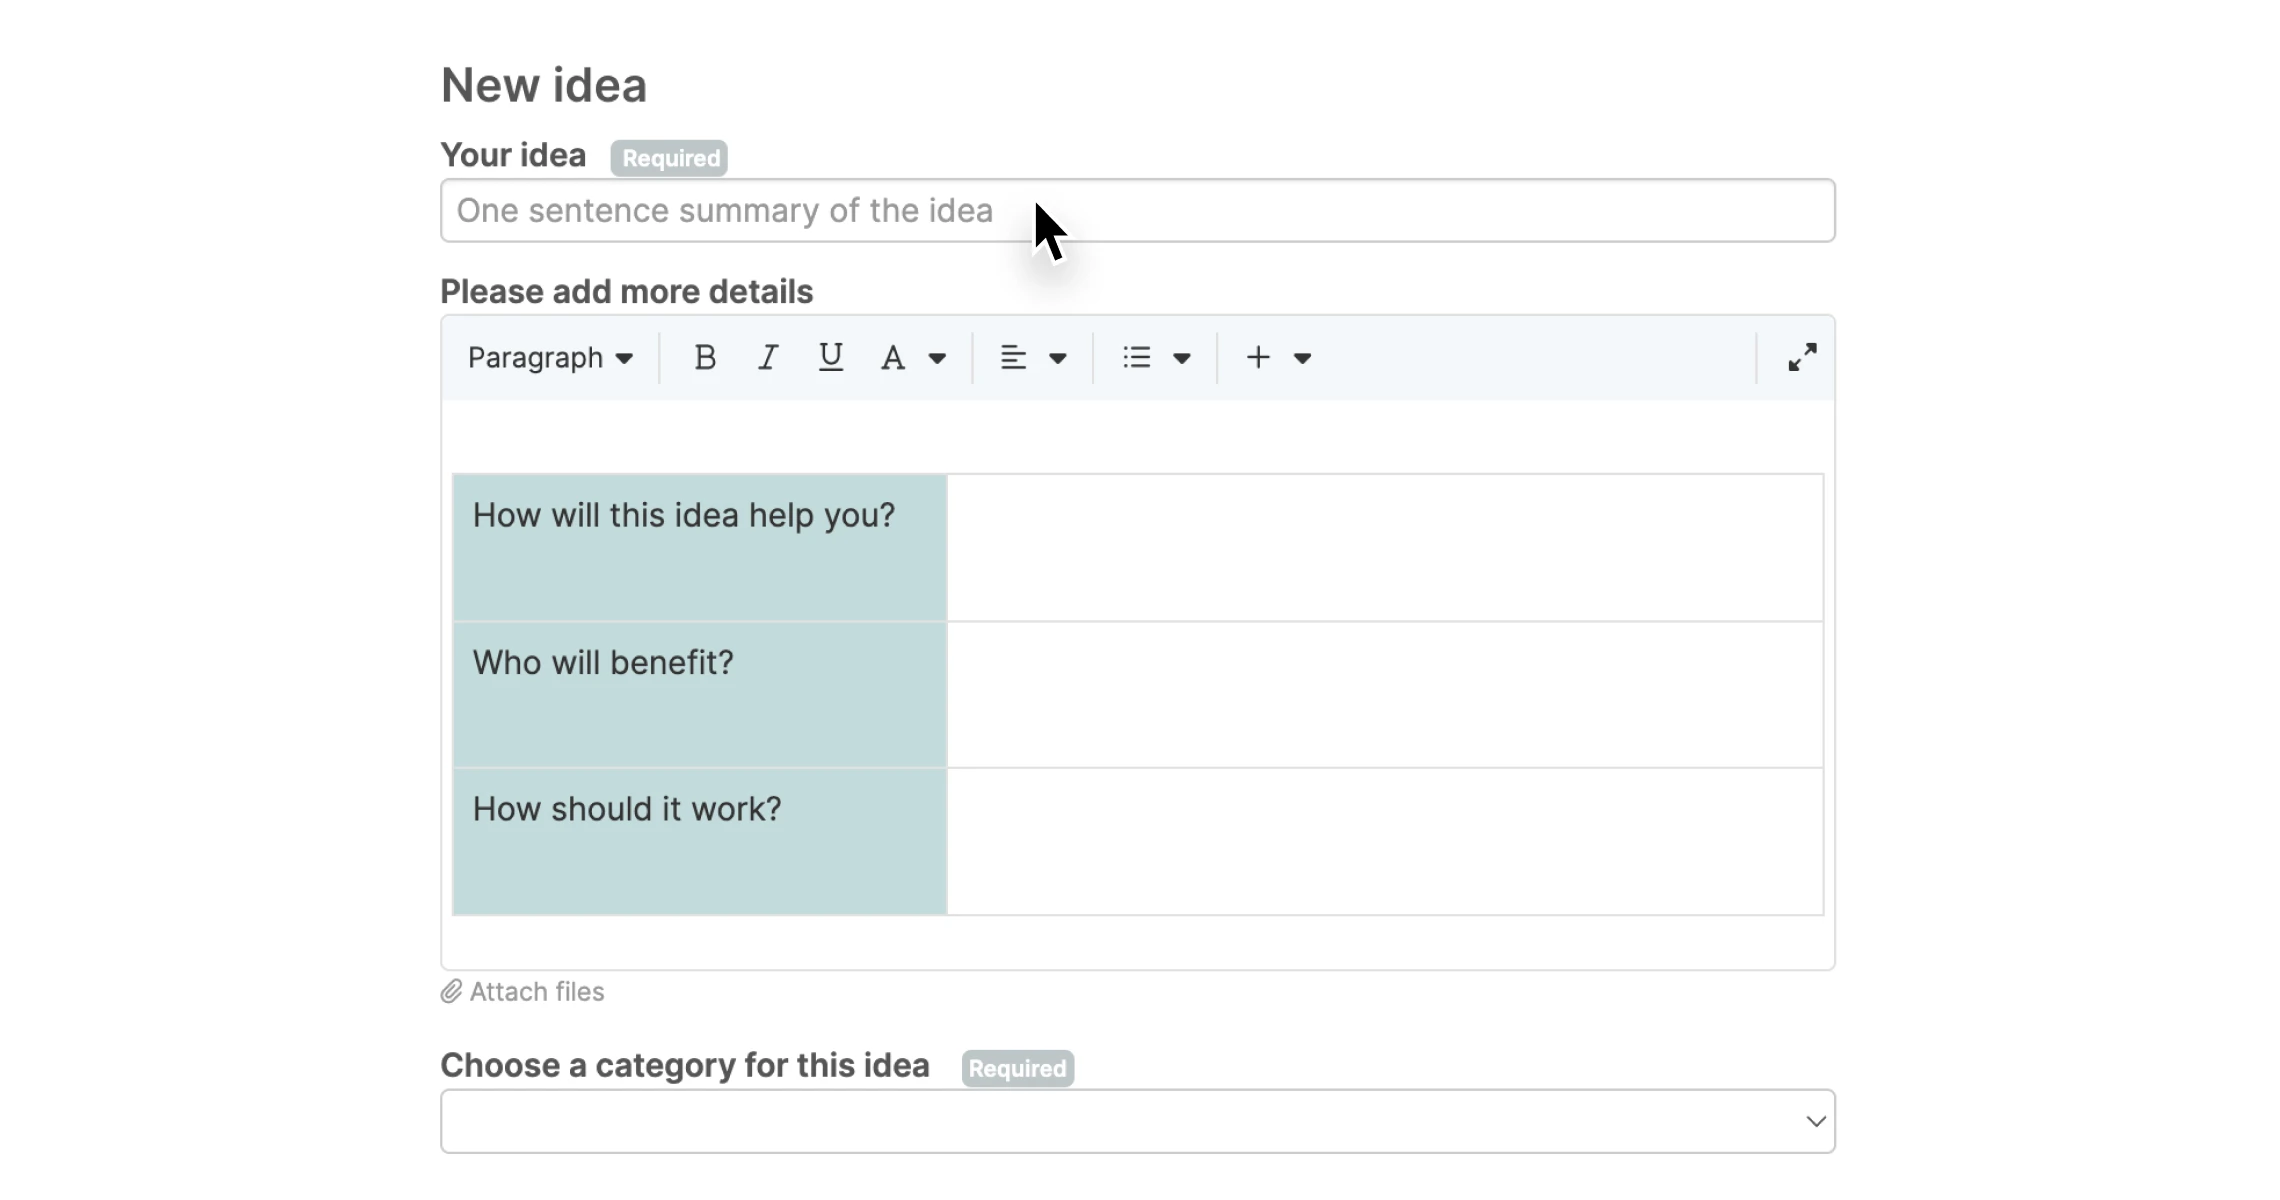The width and height of the screenshot is (2280, 1200).
Task: Toggle bold text formatting
Action: (x=705, y=358)
